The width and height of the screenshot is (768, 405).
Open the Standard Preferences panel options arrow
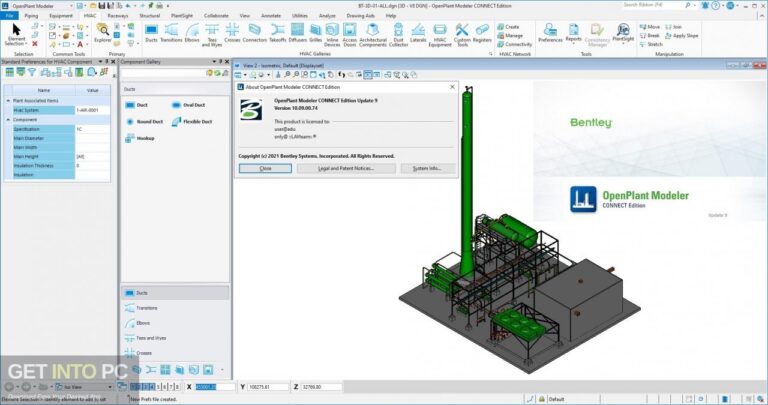pos(100,62)
